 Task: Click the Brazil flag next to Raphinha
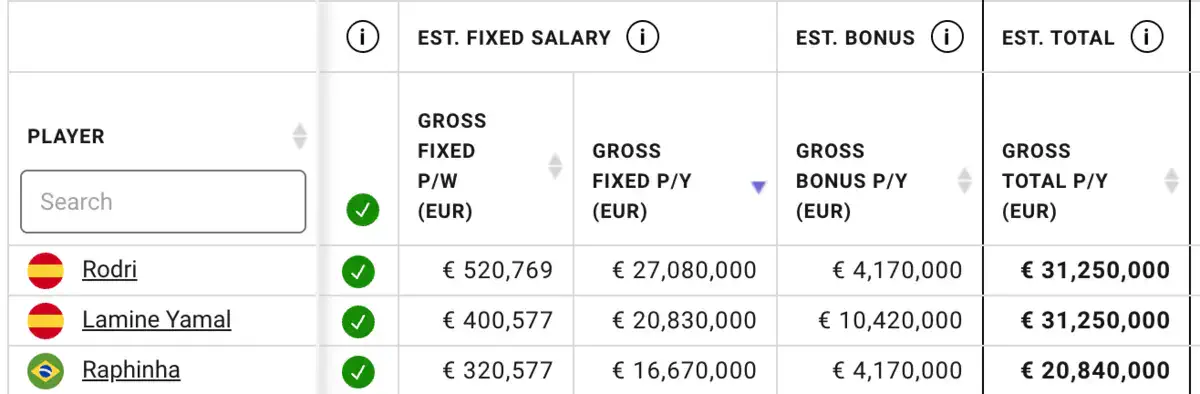46,372
